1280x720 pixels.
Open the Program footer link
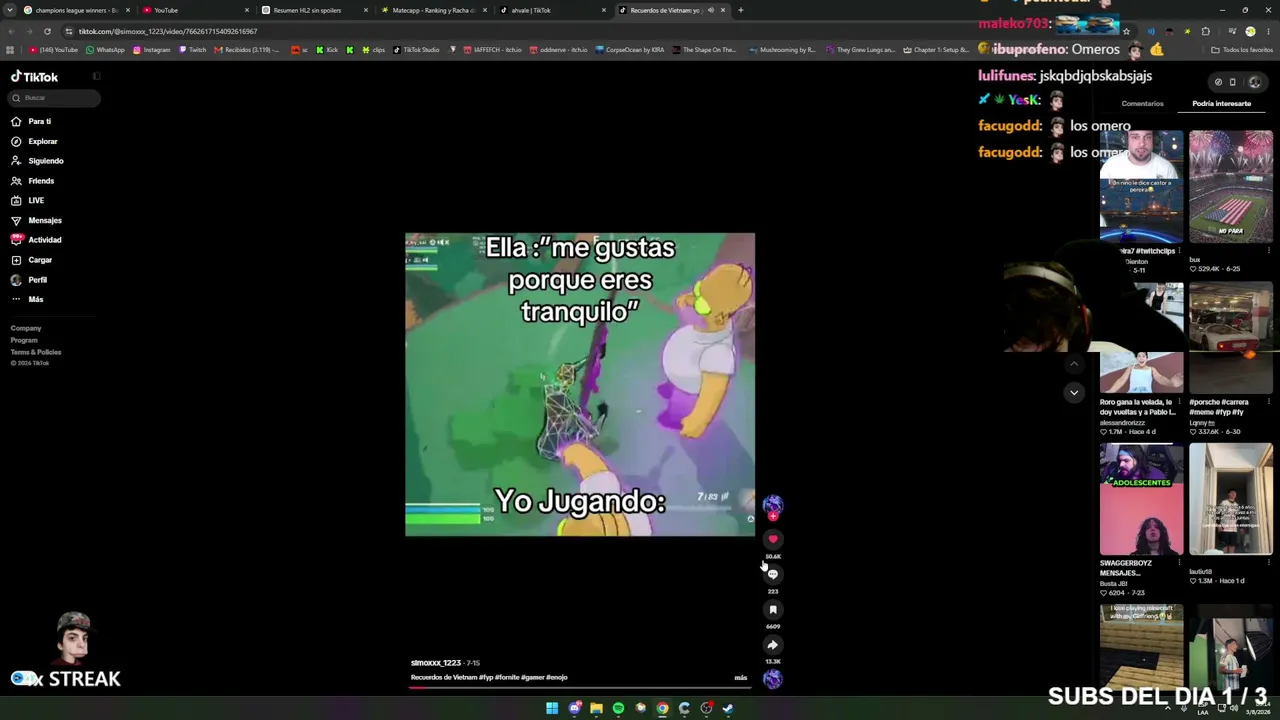(24, 340)
